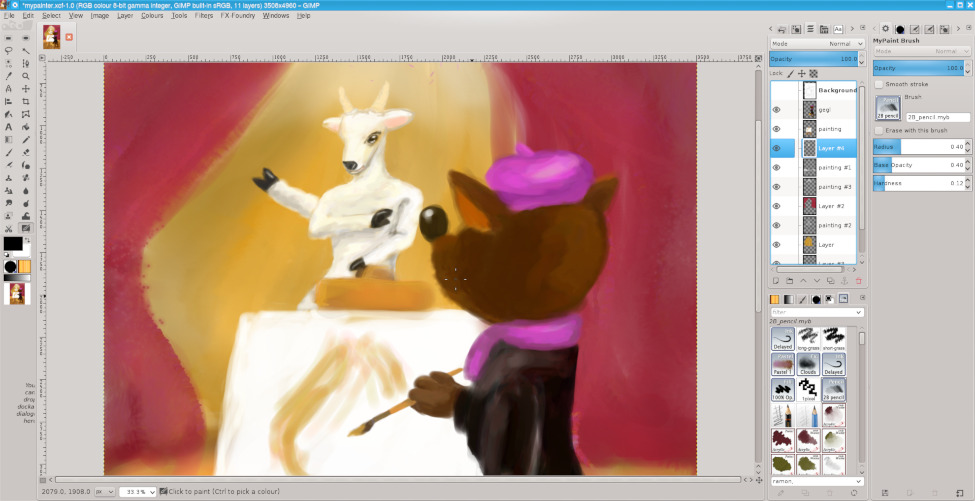Save tool options preset
Screen dimensions: 975x501
tap(885, 493)
